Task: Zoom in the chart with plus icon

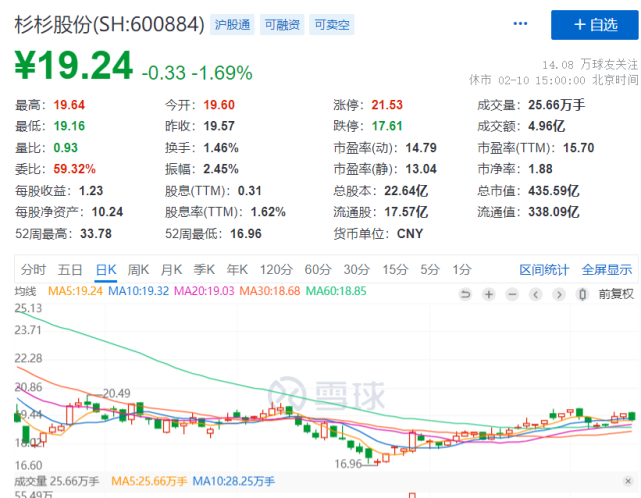Action: (489, 293)
